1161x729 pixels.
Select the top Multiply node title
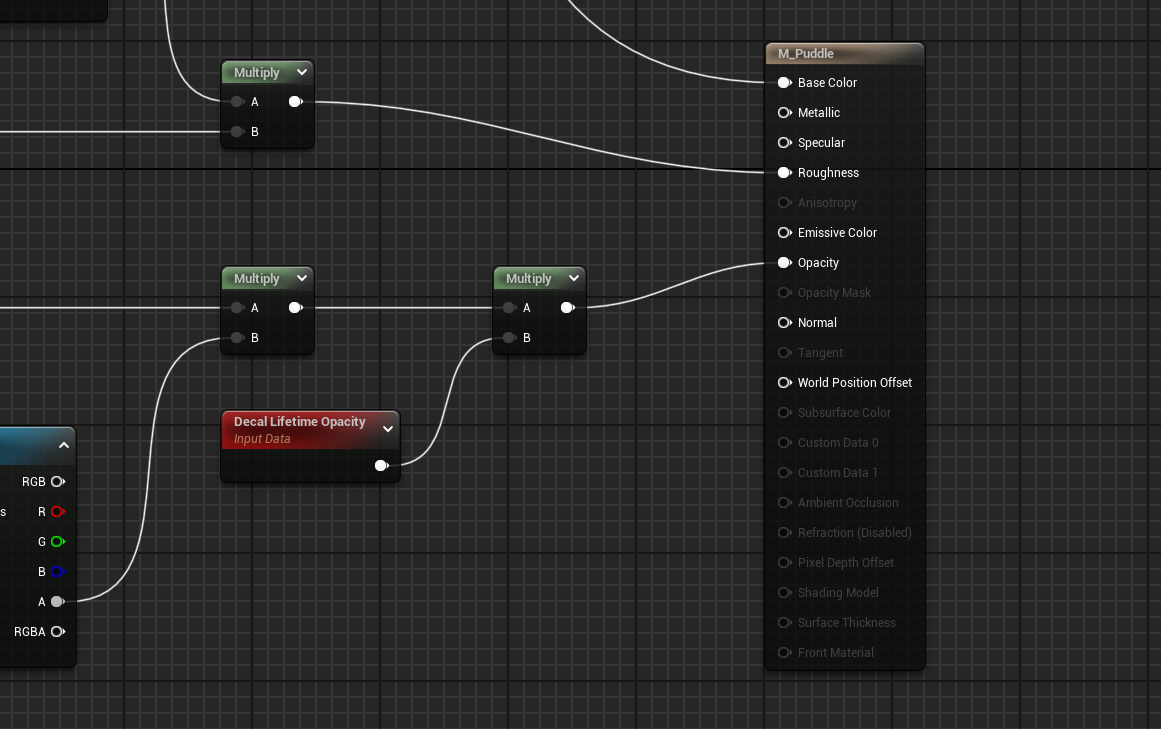(256, 73)
